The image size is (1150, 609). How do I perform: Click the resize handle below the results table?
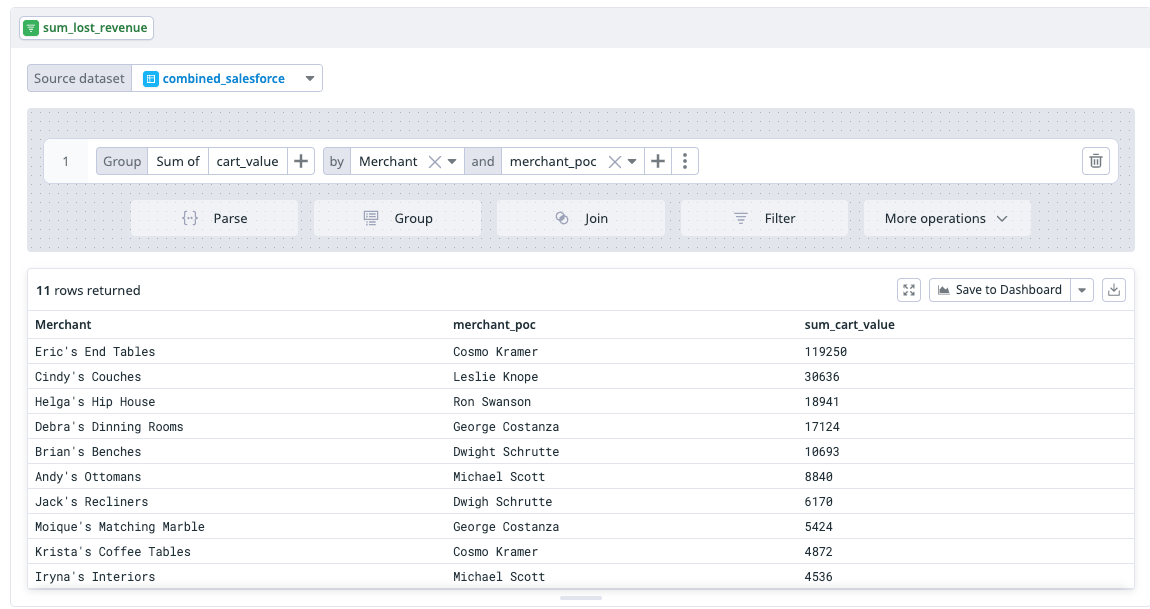pyautogui.click(x=580, y=598)
